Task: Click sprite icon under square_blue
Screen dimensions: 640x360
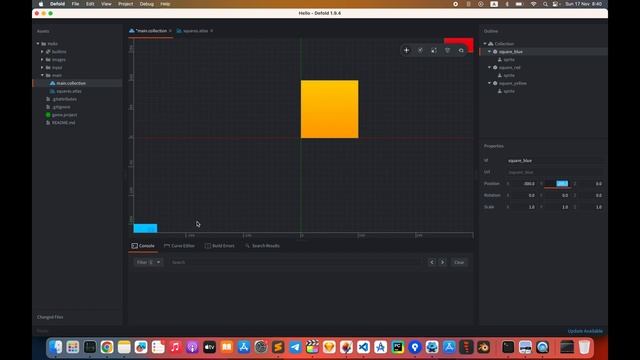Action: pyautogui.click(x=500, y=60)
